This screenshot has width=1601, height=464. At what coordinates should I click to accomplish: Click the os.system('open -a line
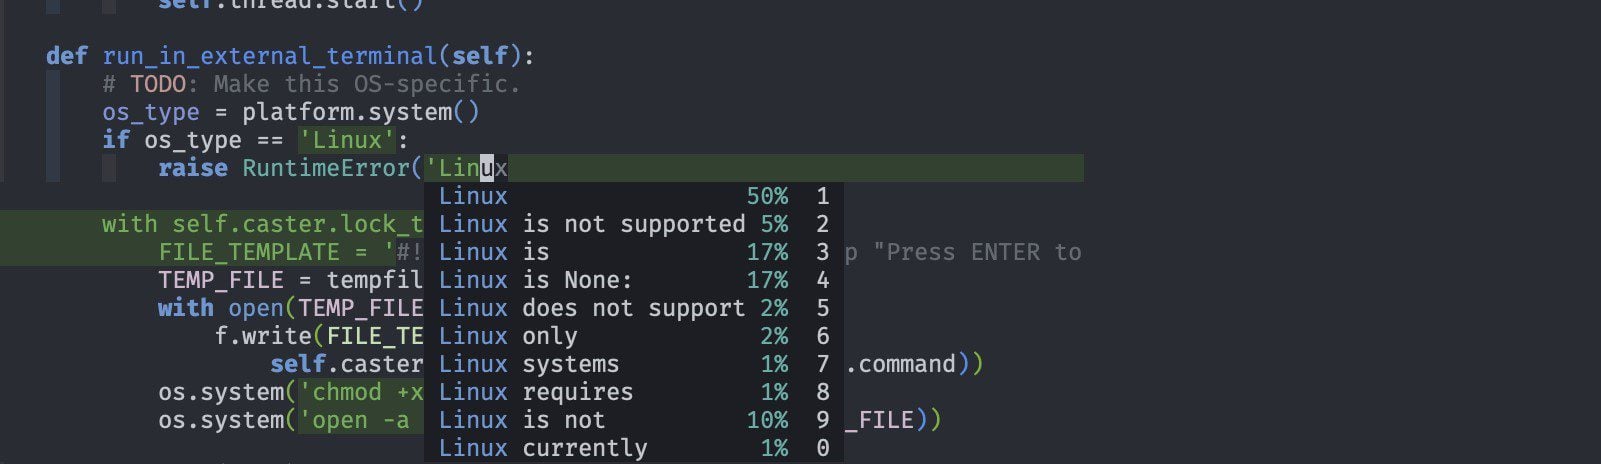(x=290, y=420)
